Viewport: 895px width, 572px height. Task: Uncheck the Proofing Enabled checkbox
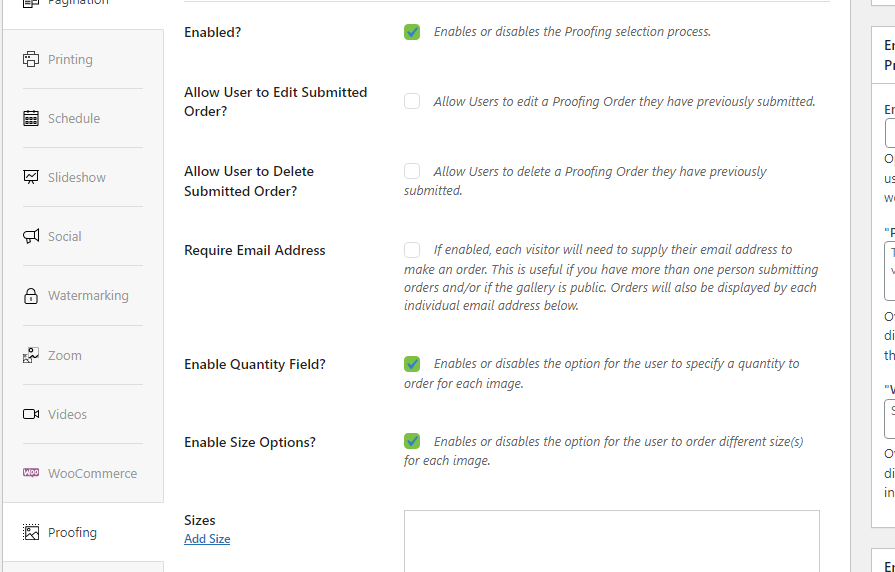(x=412, y=32)
